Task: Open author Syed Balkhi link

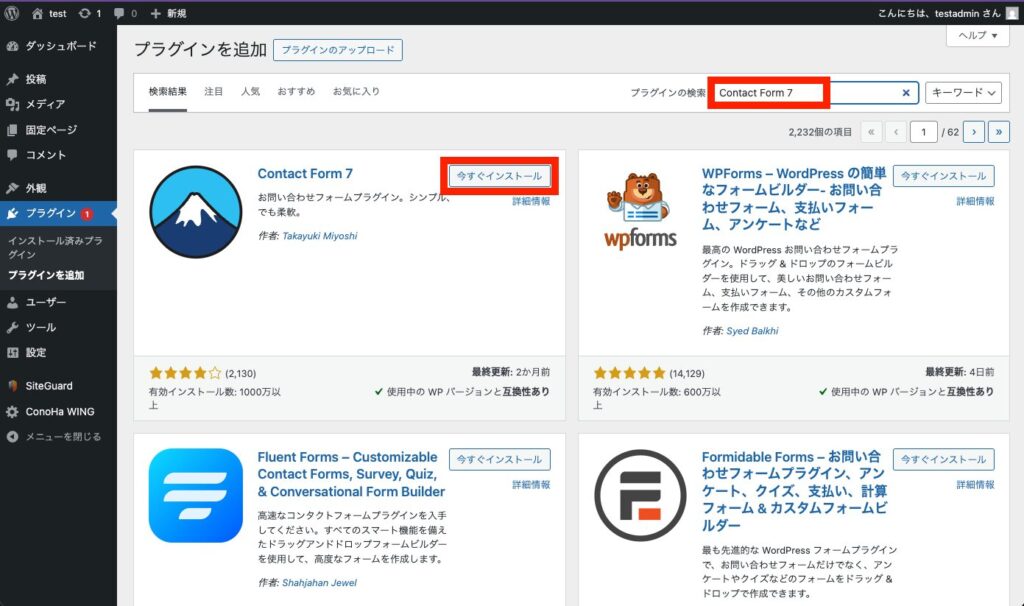Action: pos(752,331)
